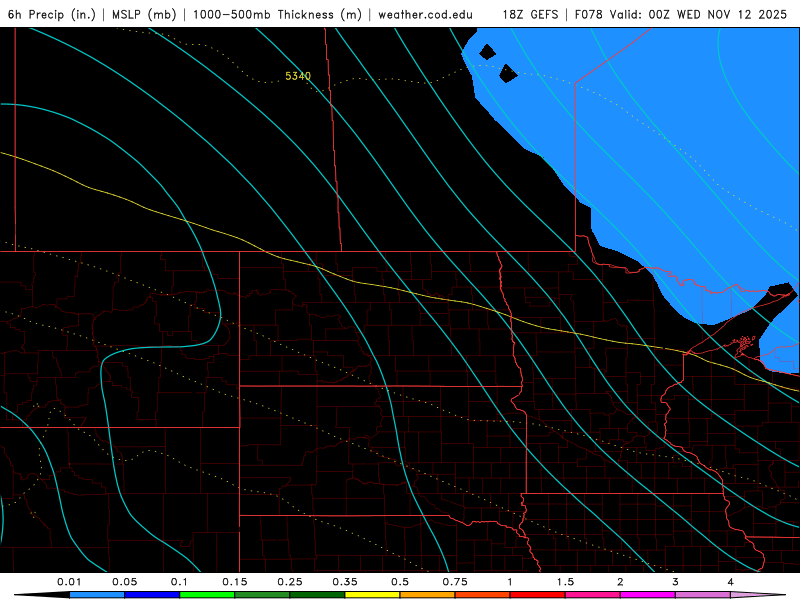
Task: Click the '1.5' colorbar label
Action: point(565,582)
